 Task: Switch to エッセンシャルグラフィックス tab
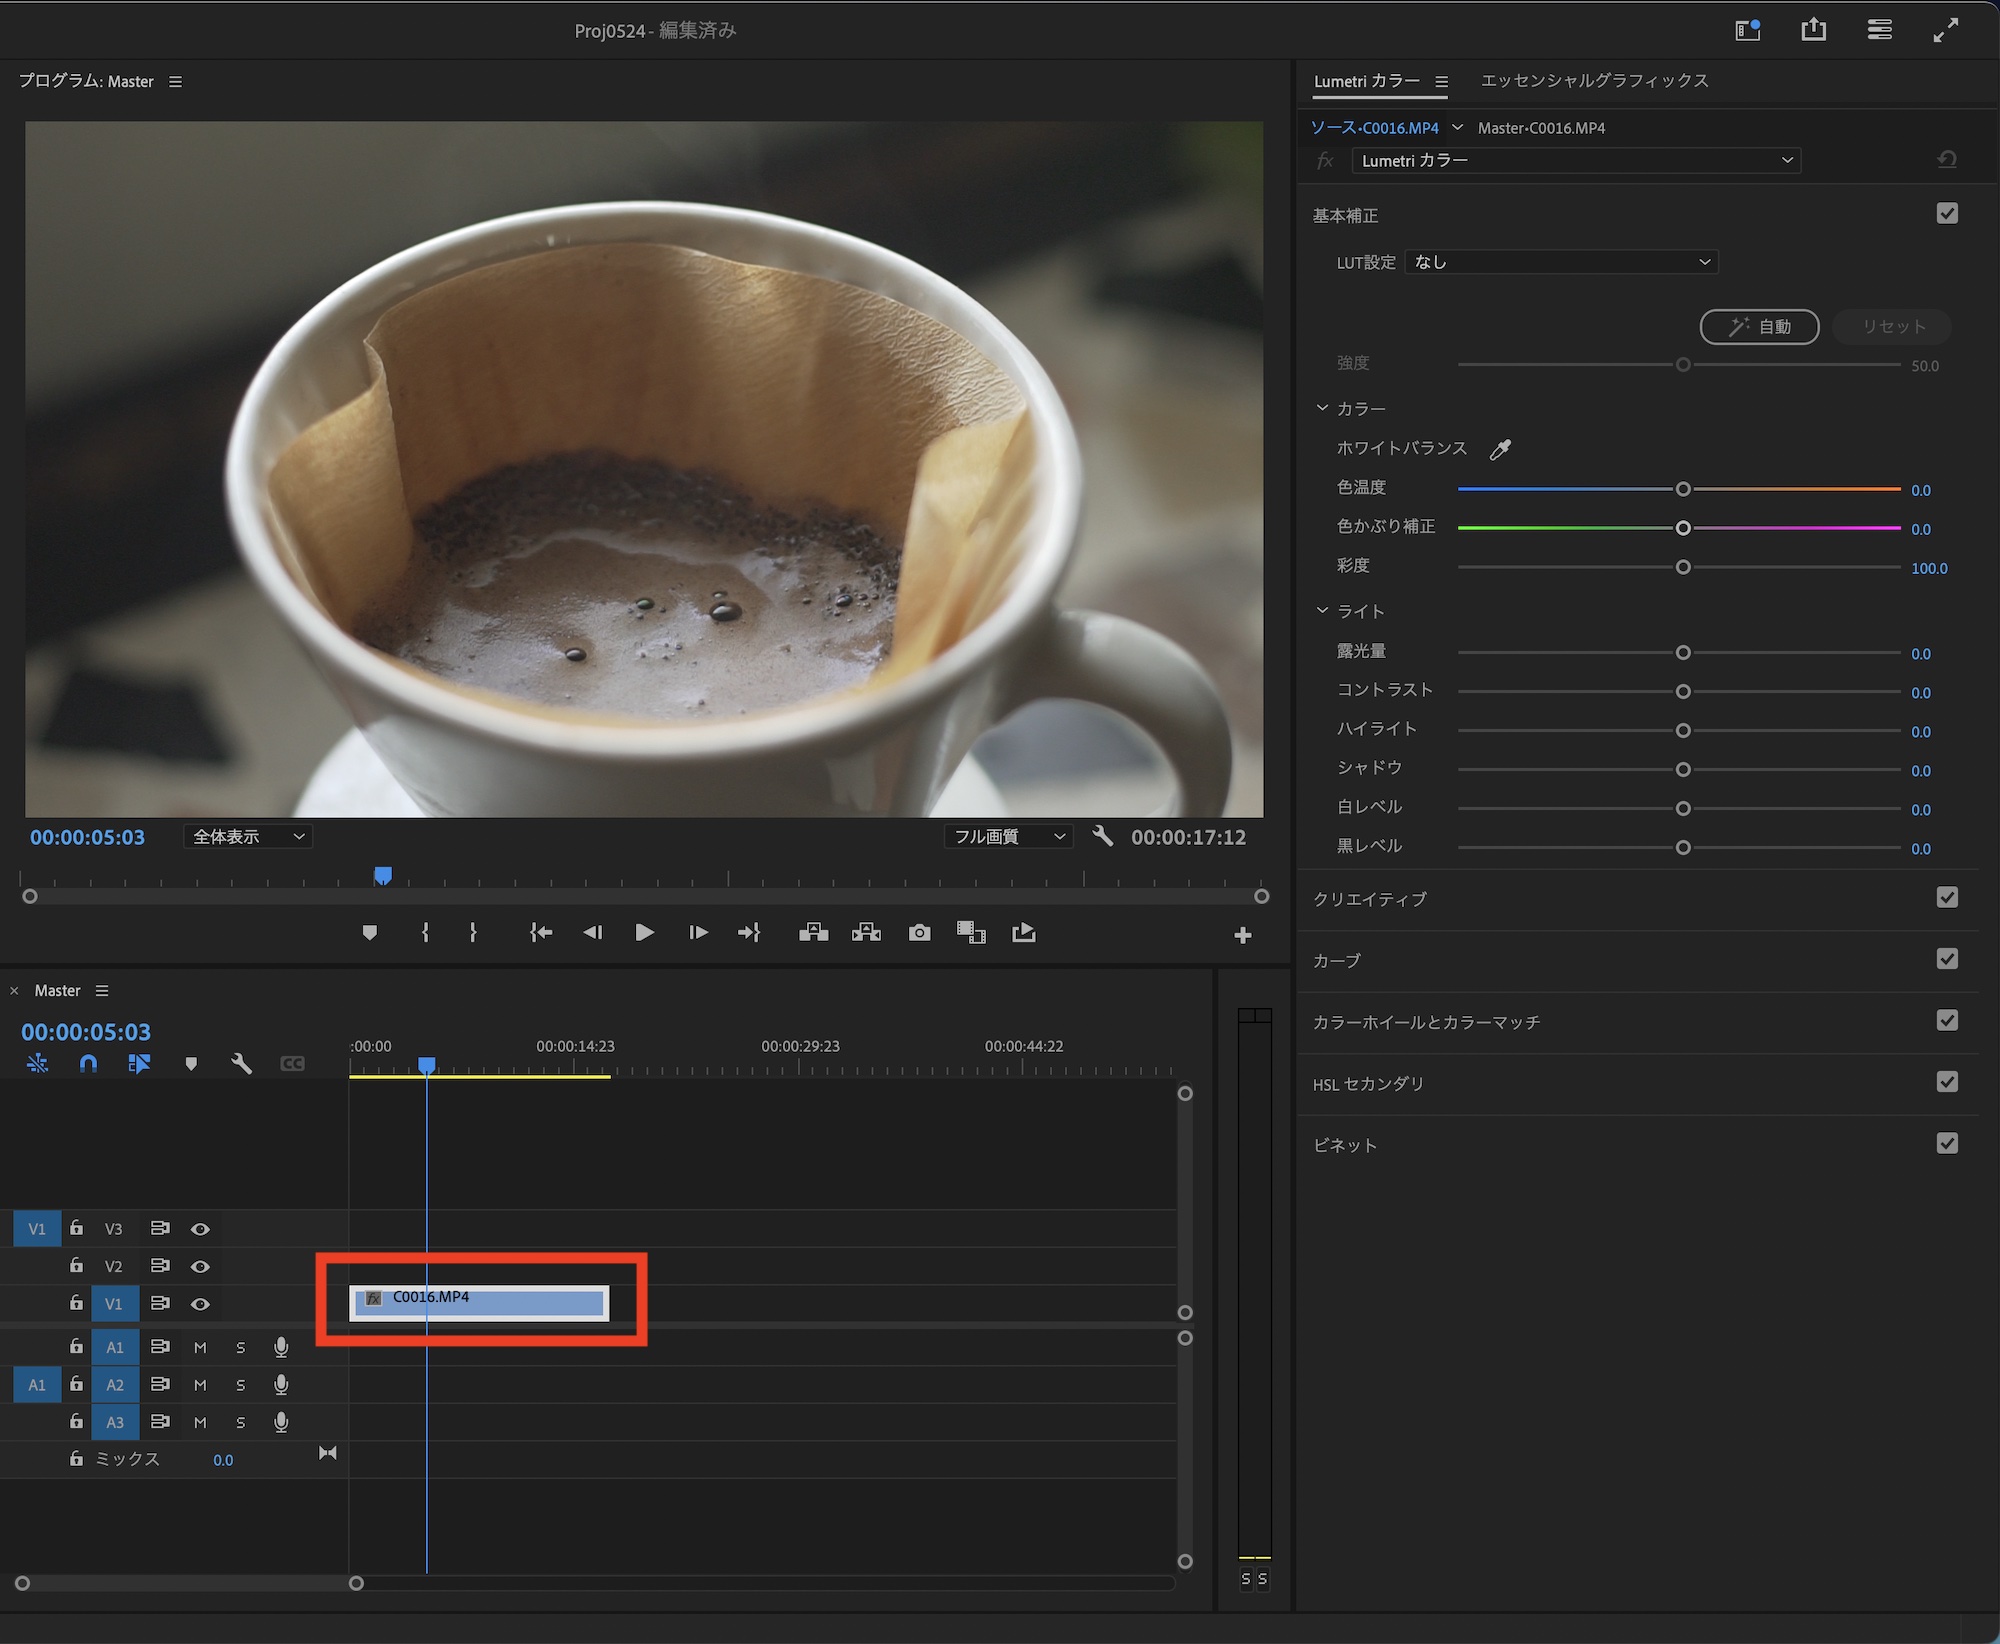tap(1594, 80)
